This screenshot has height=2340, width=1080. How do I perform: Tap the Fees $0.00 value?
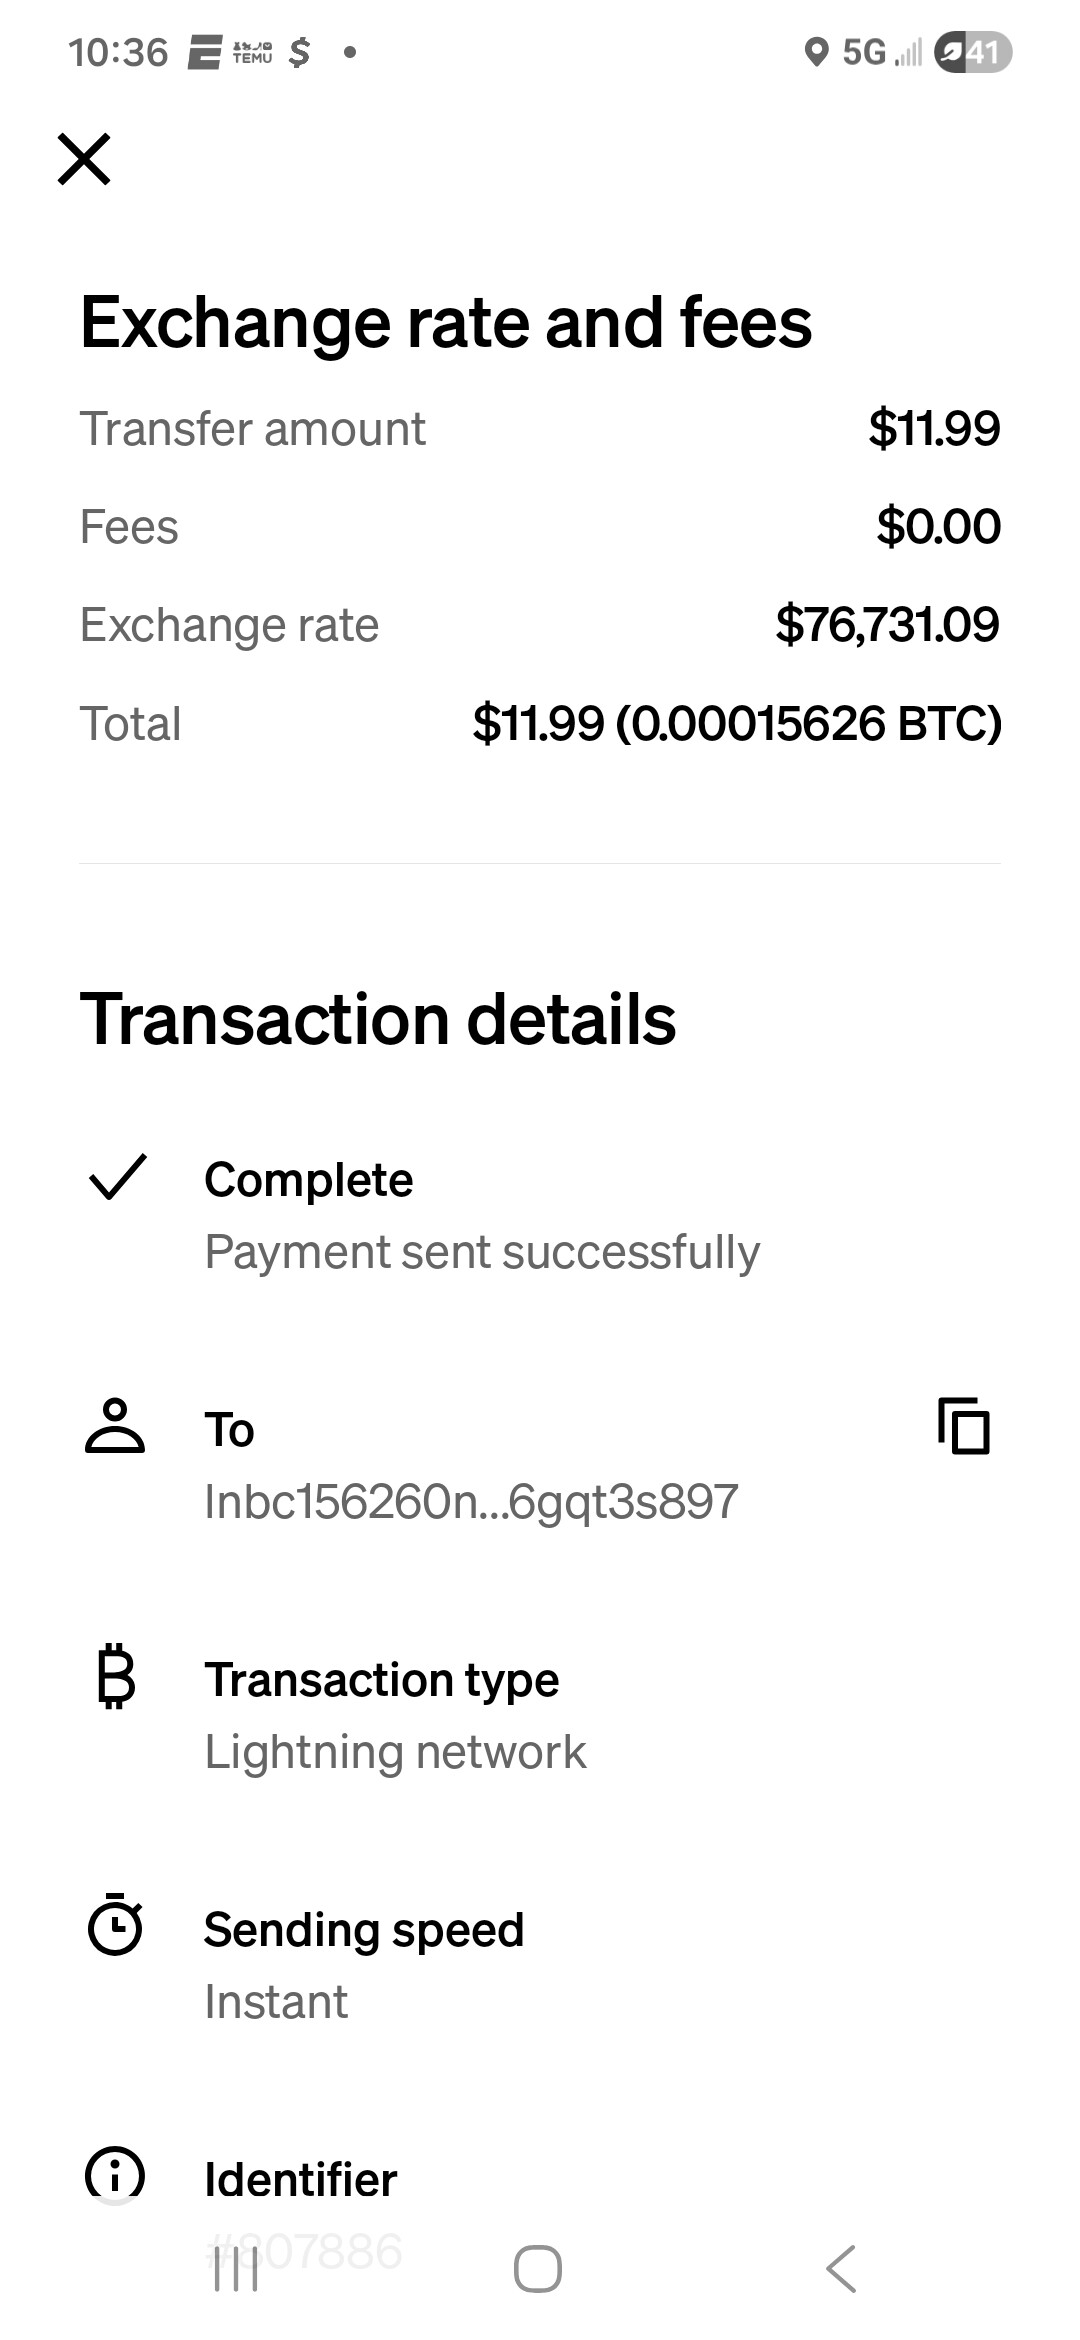pos(938,527)
